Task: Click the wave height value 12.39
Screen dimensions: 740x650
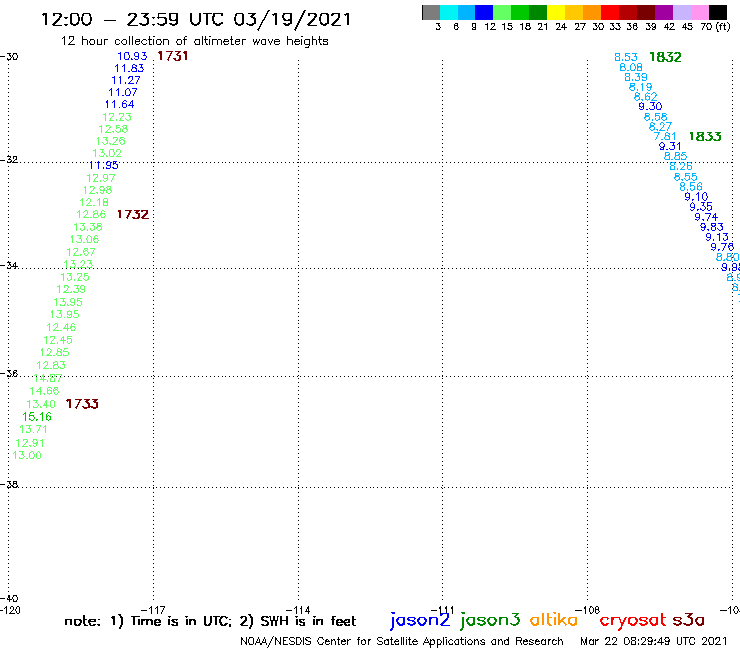Action: (x=71, y=289)
